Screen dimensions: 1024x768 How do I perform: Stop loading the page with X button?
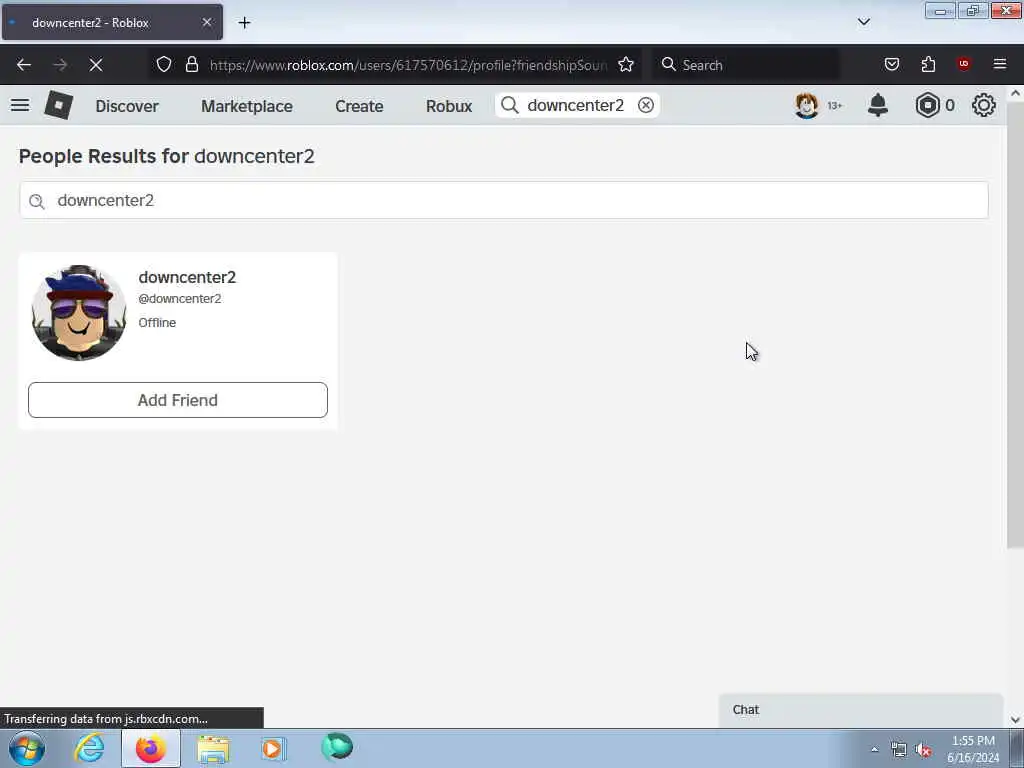pos(95,65)
